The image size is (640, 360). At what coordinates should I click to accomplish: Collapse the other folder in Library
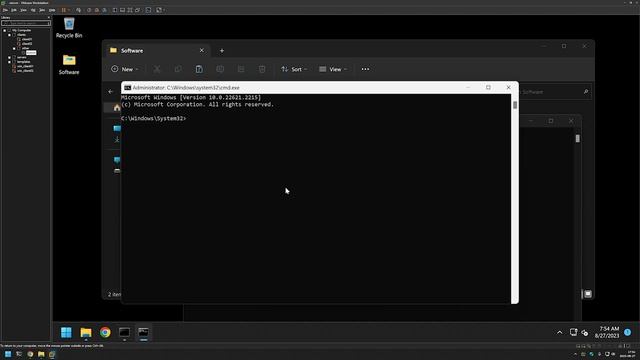tap(14, 49)
